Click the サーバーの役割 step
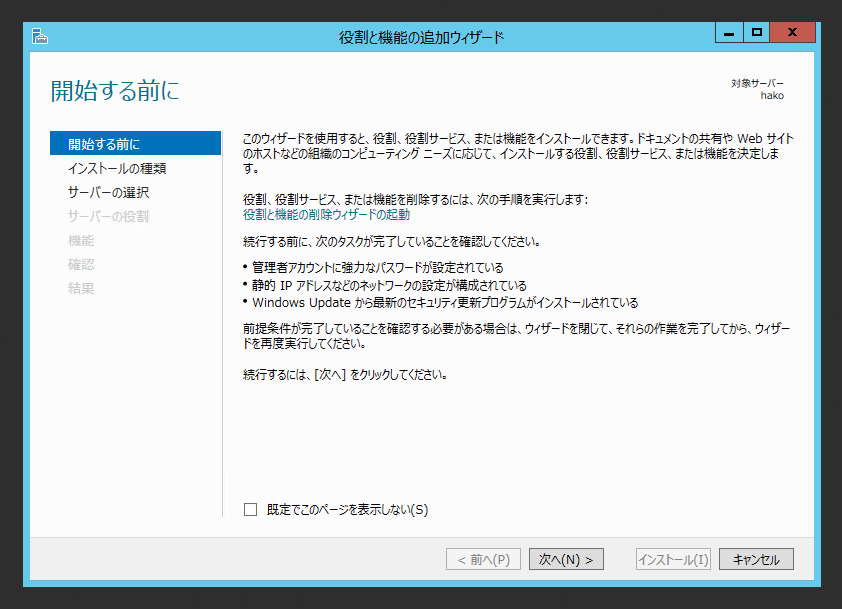Viewport: 842px width, 609px height. point(108,216)
